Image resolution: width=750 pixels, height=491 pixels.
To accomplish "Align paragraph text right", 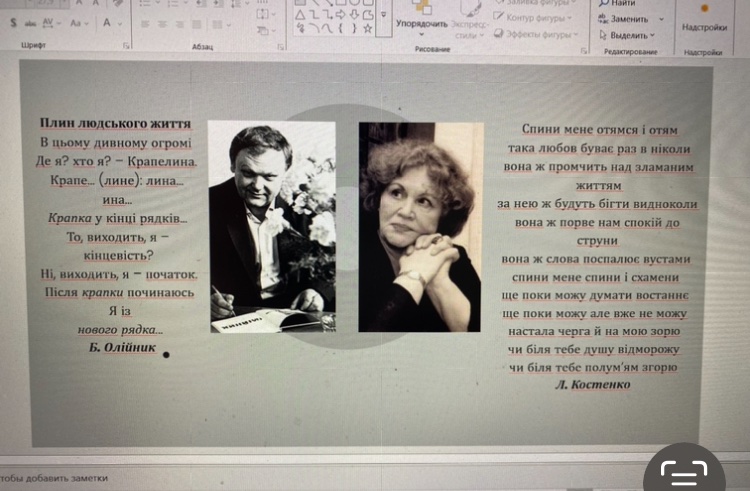I will (x=179, y=24).
